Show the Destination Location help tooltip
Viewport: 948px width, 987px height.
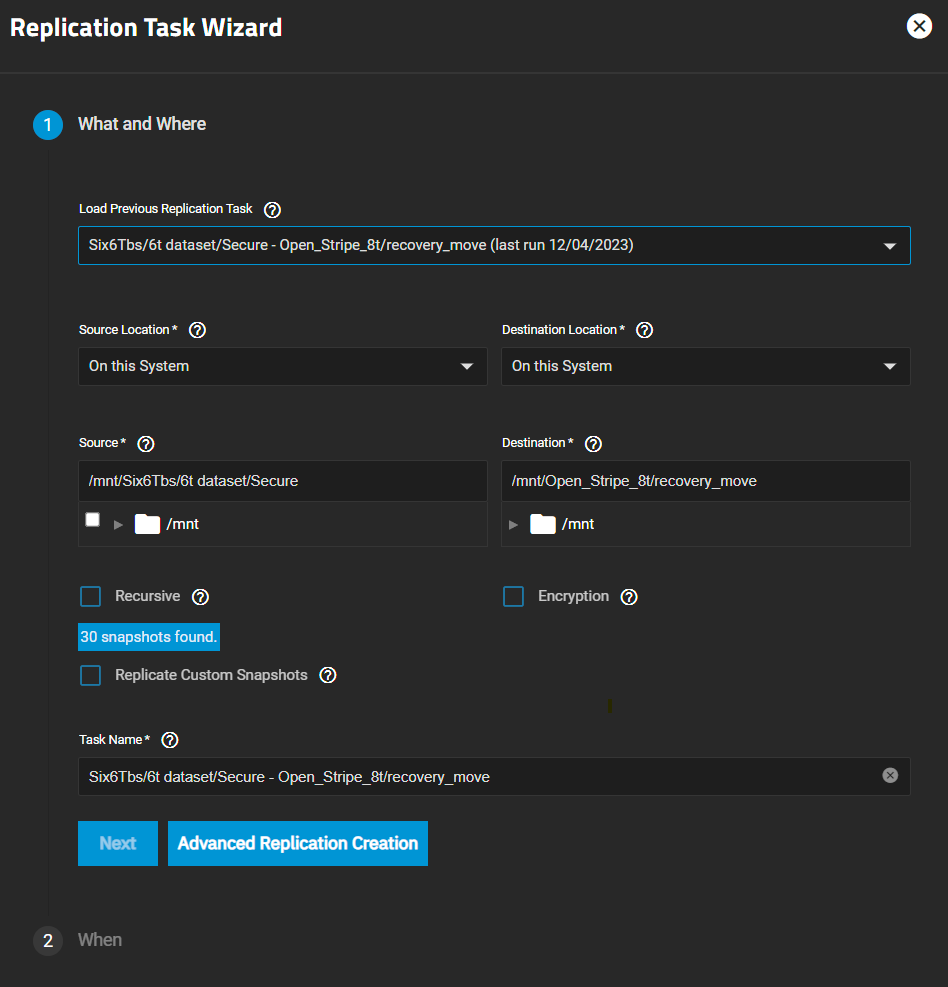tap(644, 330)
